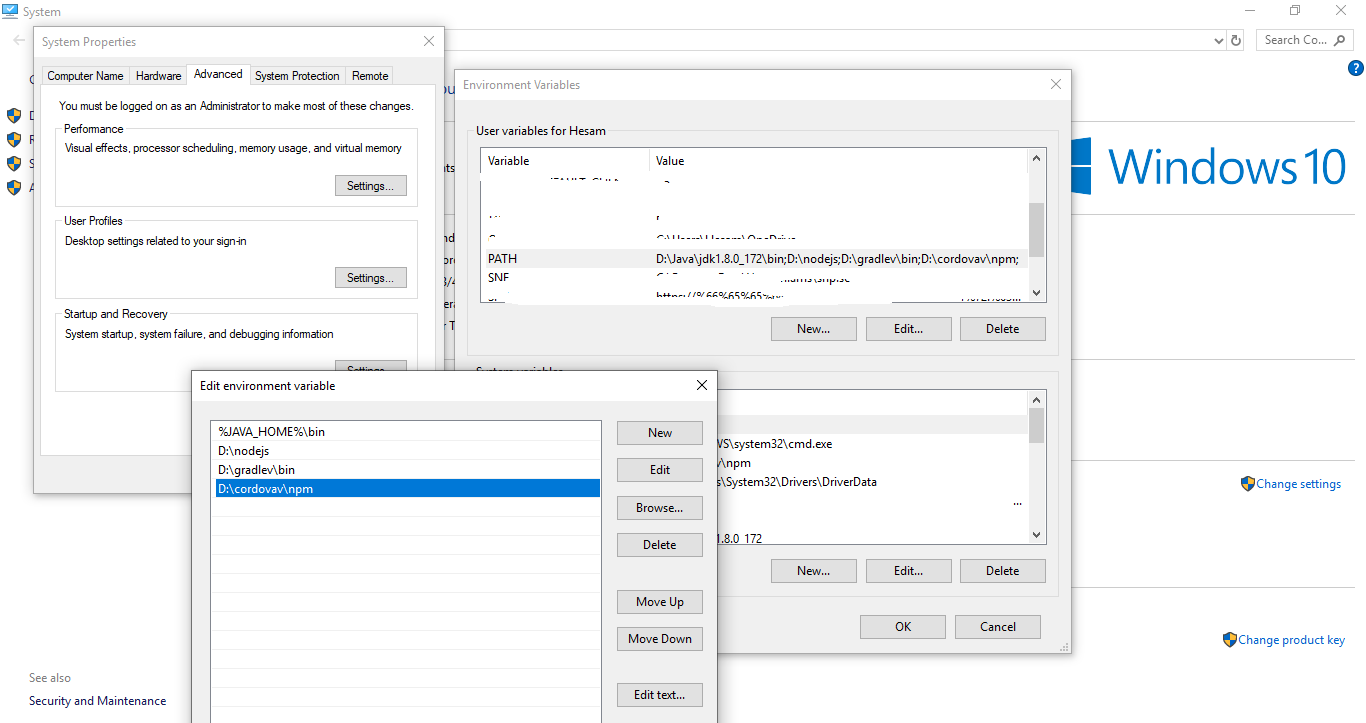1366x723 pixels.
Task: Click the Variable column header
Action: [x=566, y=161]
